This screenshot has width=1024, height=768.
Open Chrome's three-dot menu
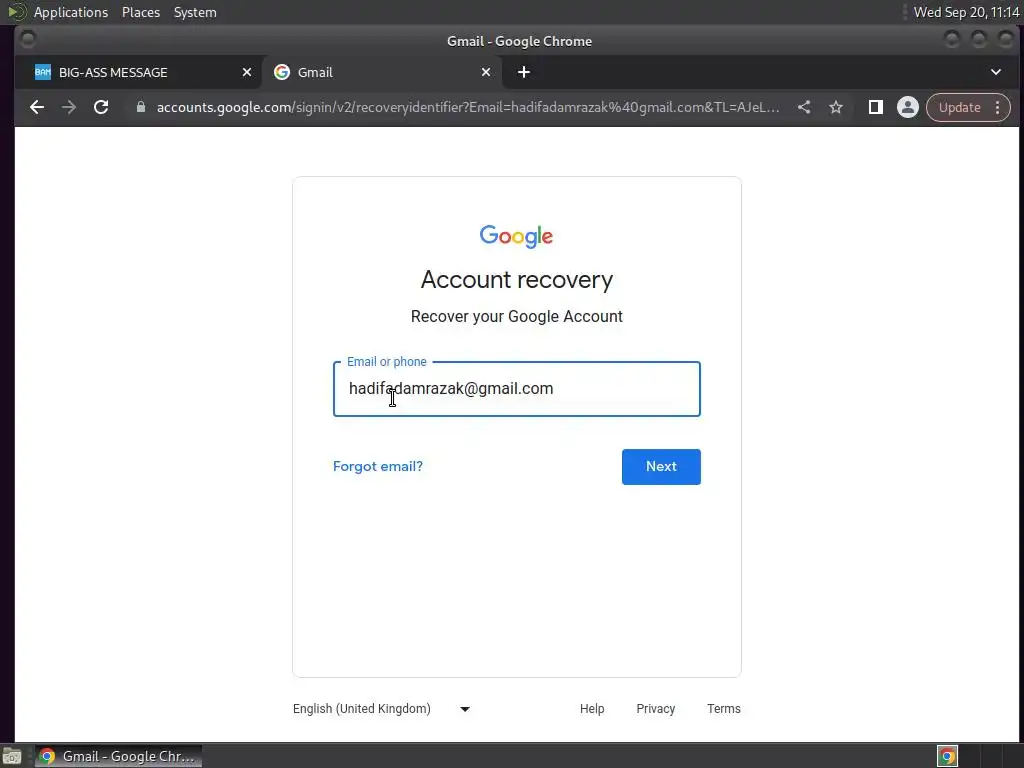(x=997, y=107)
